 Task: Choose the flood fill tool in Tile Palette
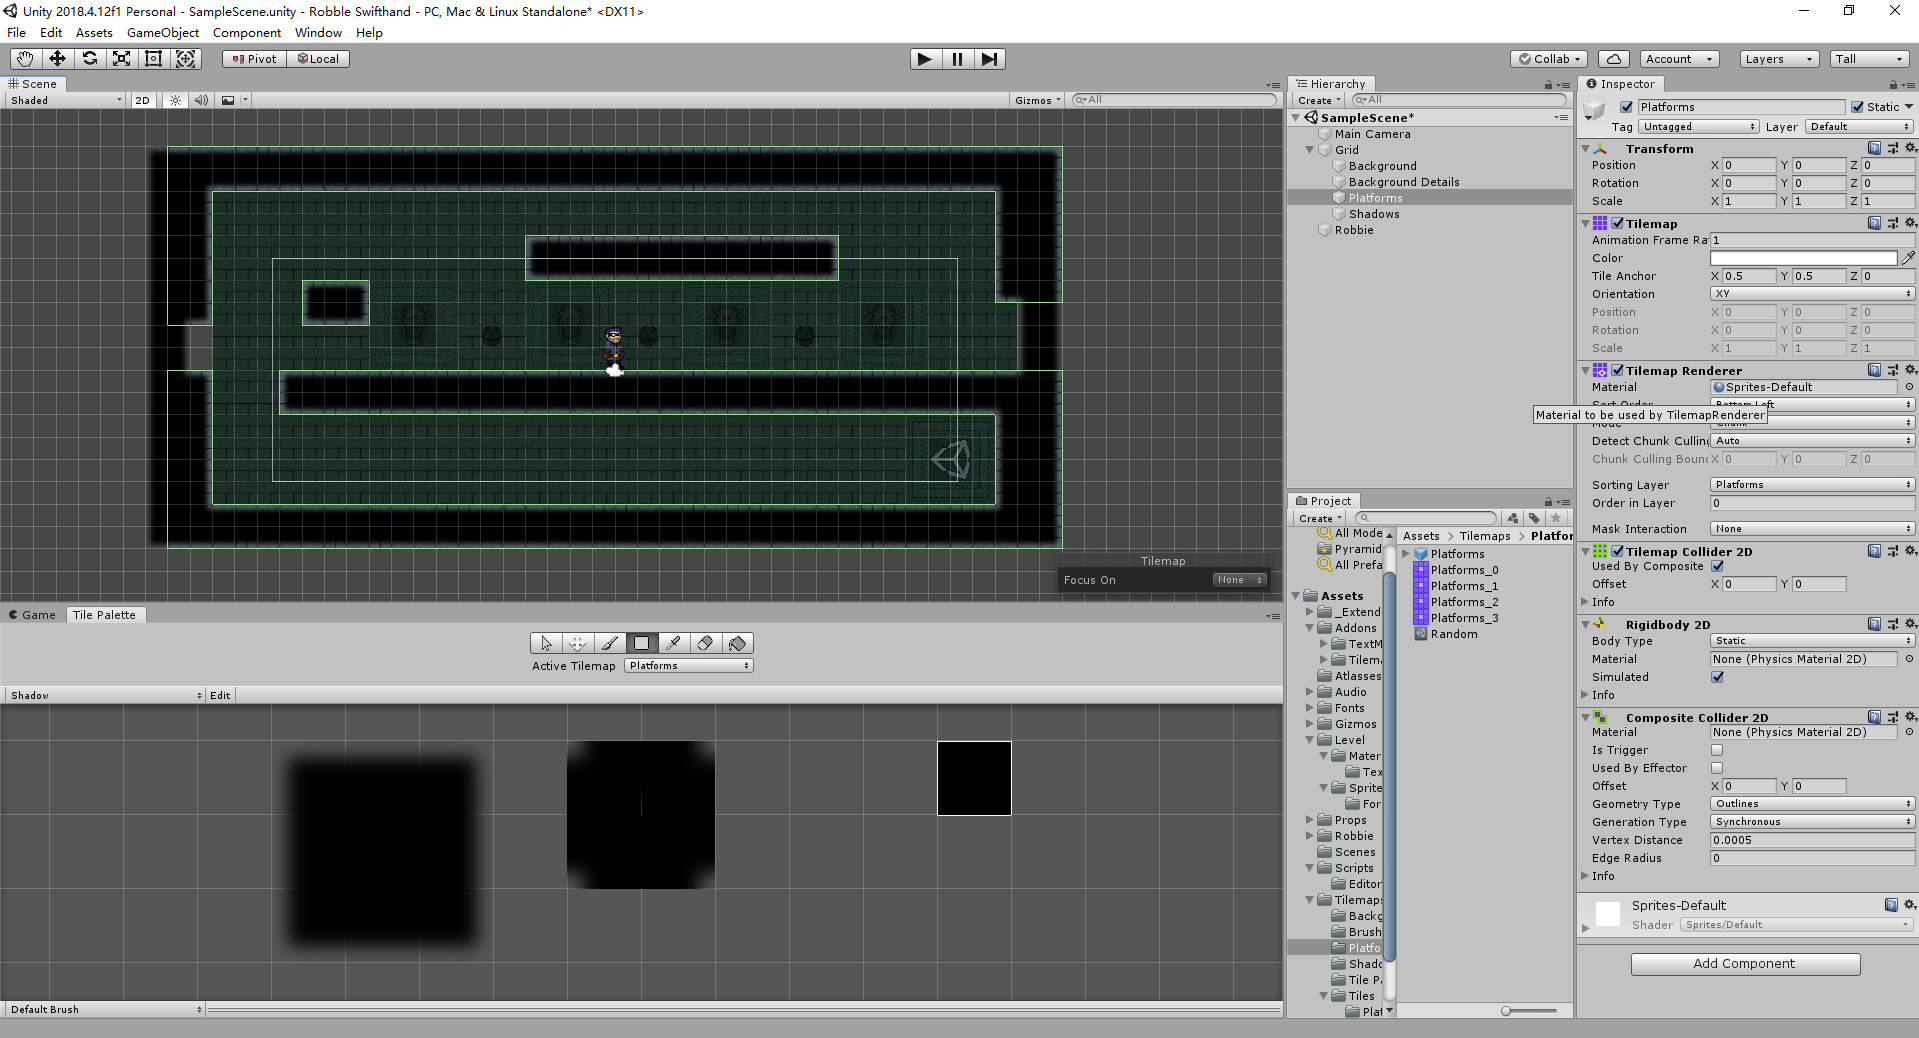click(x=737, y=643)
